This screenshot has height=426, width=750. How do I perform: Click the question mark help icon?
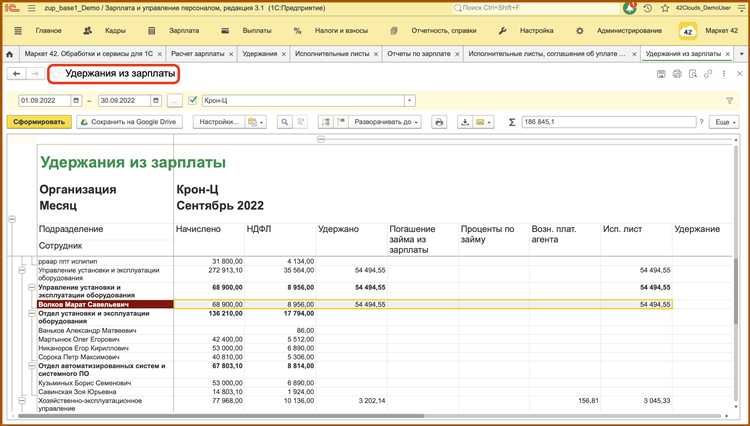tap(702, 122)
